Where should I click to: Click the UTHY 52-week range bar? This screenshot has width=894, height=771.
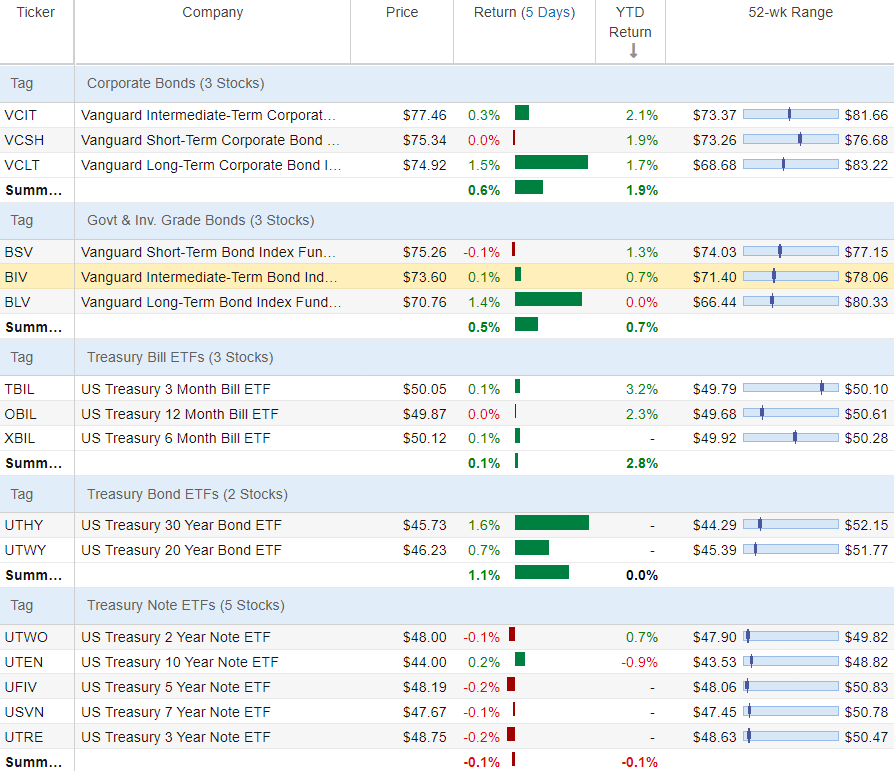[791, 524]
